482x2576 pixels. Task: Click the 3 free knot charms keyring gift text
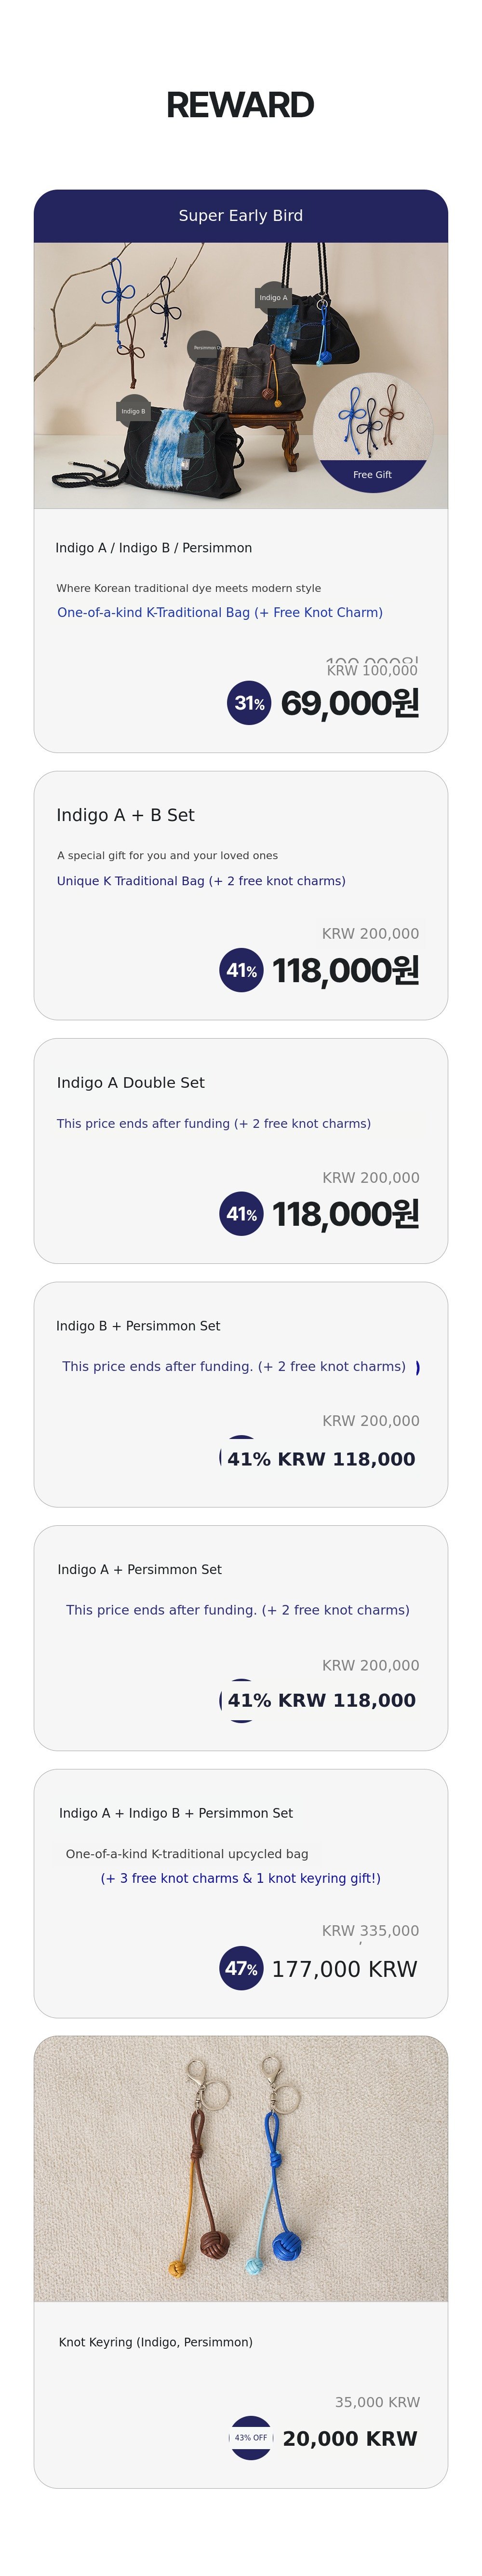[241, 1878]
